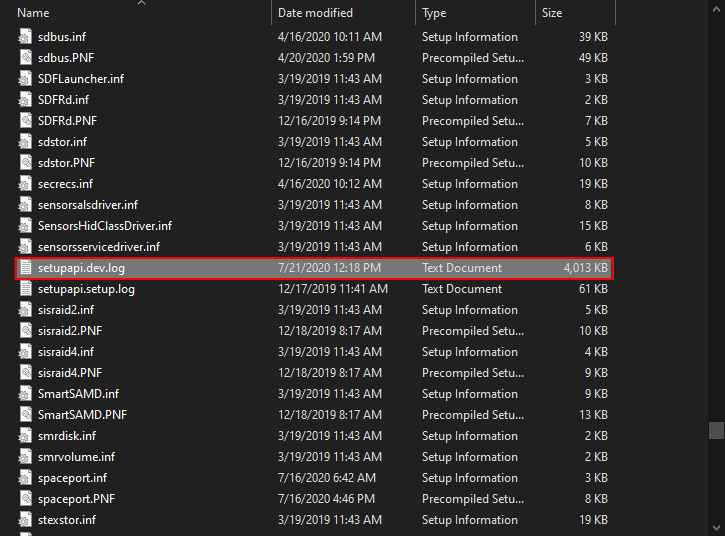
Task: Click the secrecs.inf file icon
Action: 25,184
